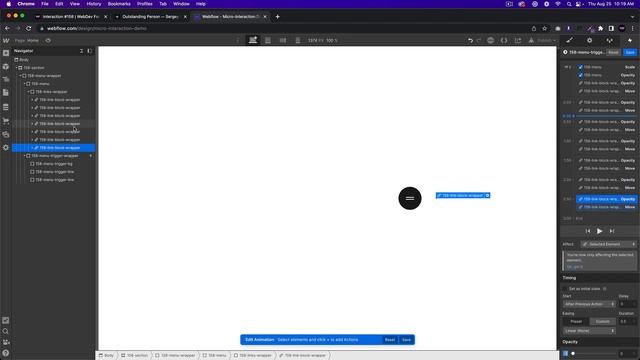Click the Delay input field
The image size is (640, 360).
(x=627, y=304)
